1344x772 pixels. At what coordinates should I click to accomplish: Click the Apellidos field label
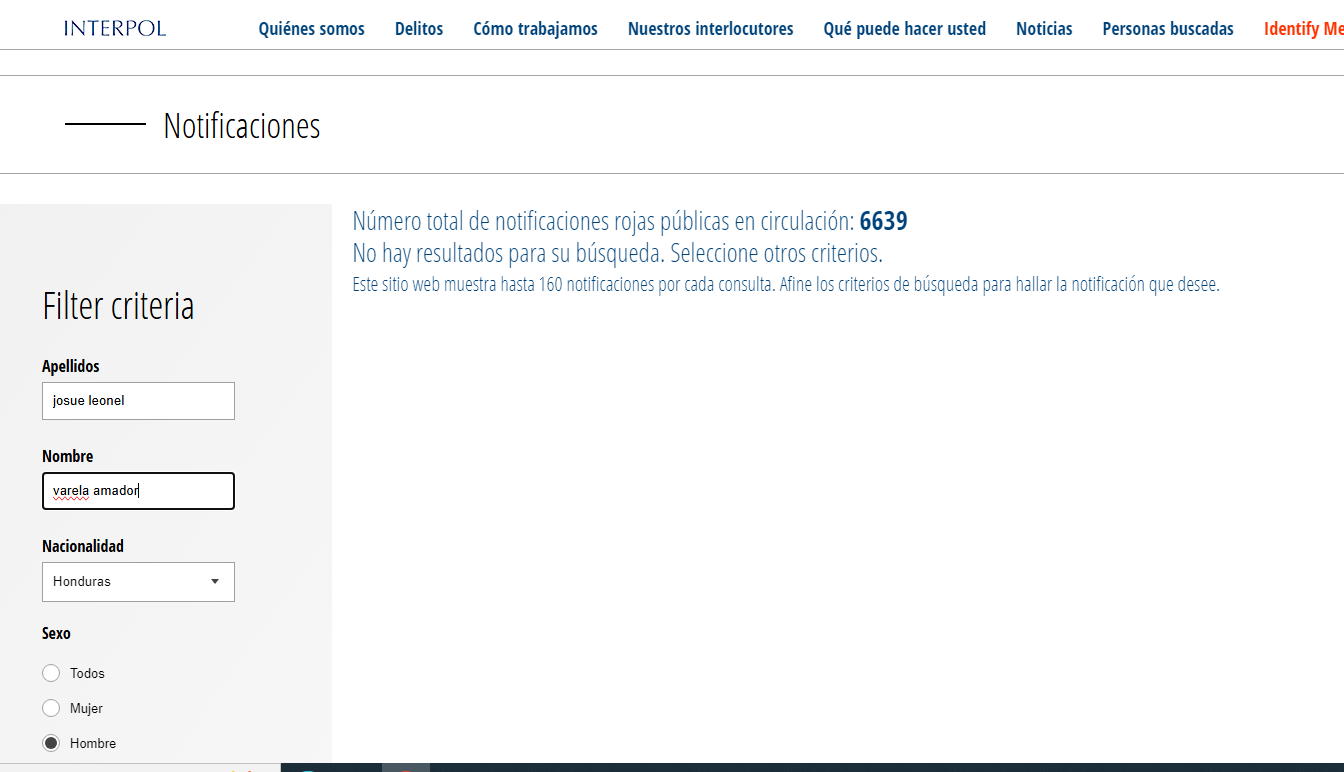[71, 366]
